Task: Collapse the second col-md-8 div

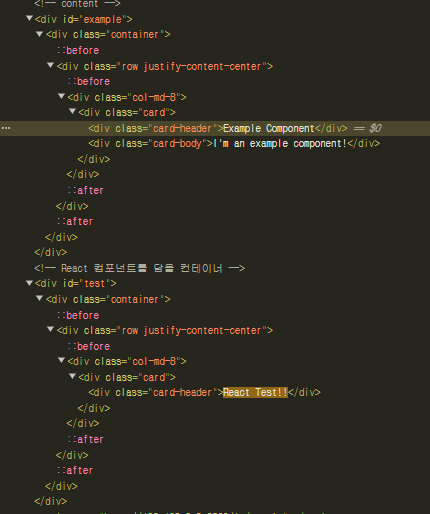Action: pyautogui.click(x=61, y=360)
